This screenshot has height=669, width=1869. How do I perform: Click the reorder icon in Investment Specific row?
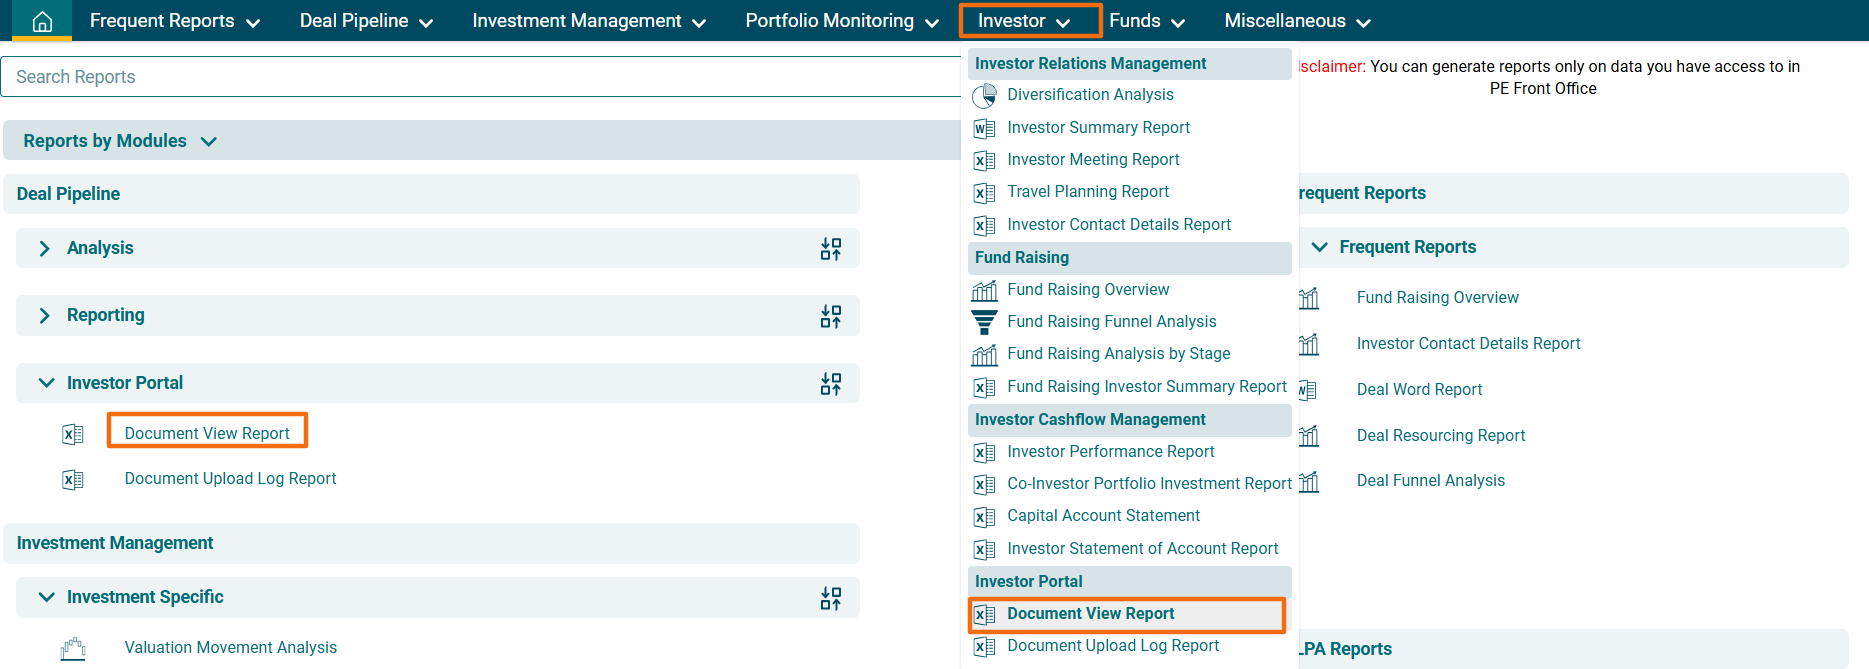[830, 598]
